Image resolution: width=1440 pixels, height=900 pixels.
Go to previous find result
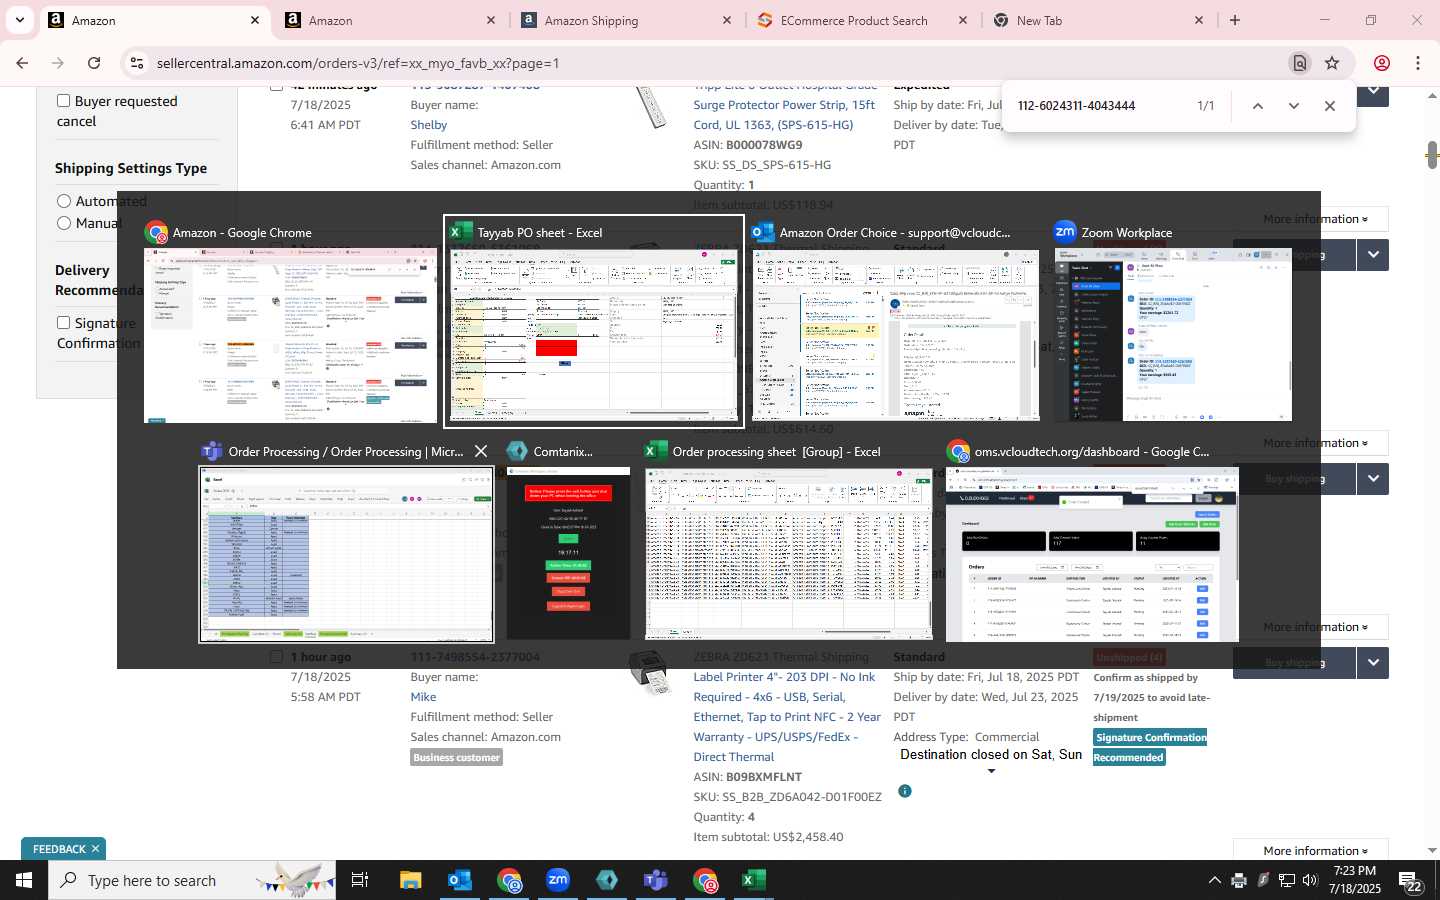[1258, 106]
